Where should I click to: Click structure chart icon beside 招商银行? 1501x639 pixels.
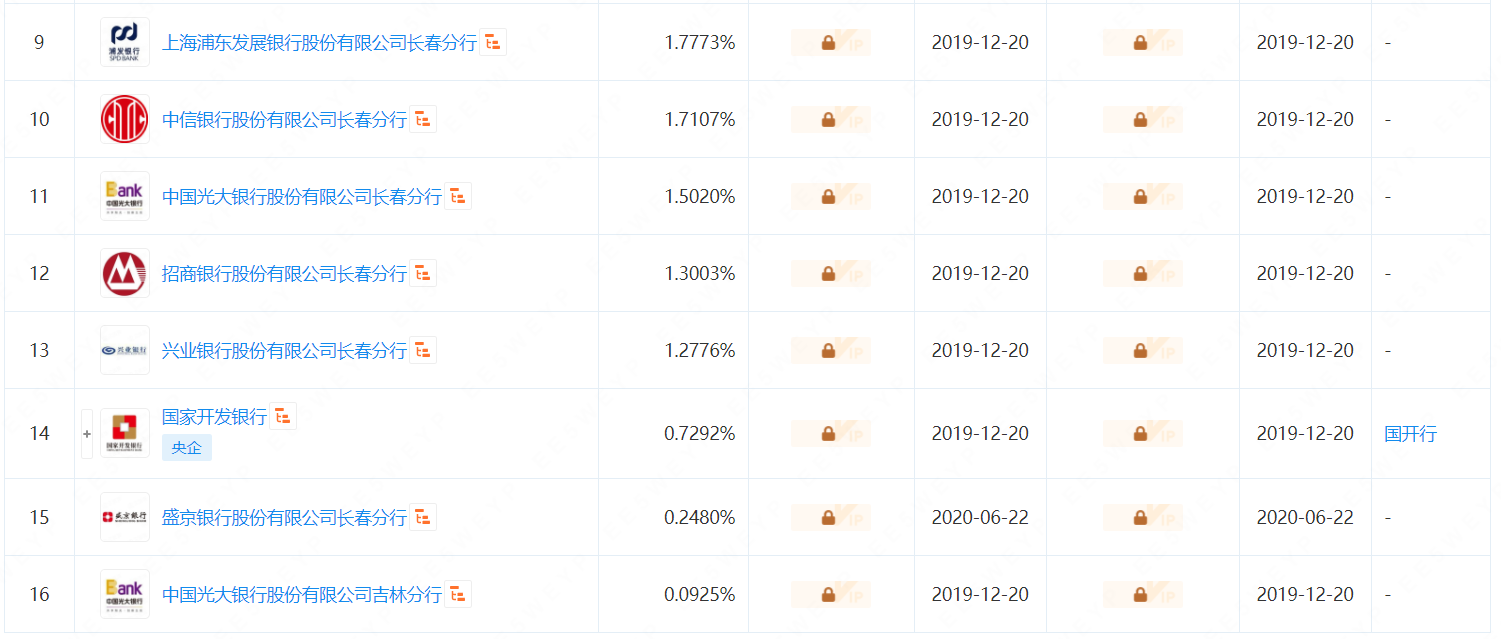click(423, 273)
